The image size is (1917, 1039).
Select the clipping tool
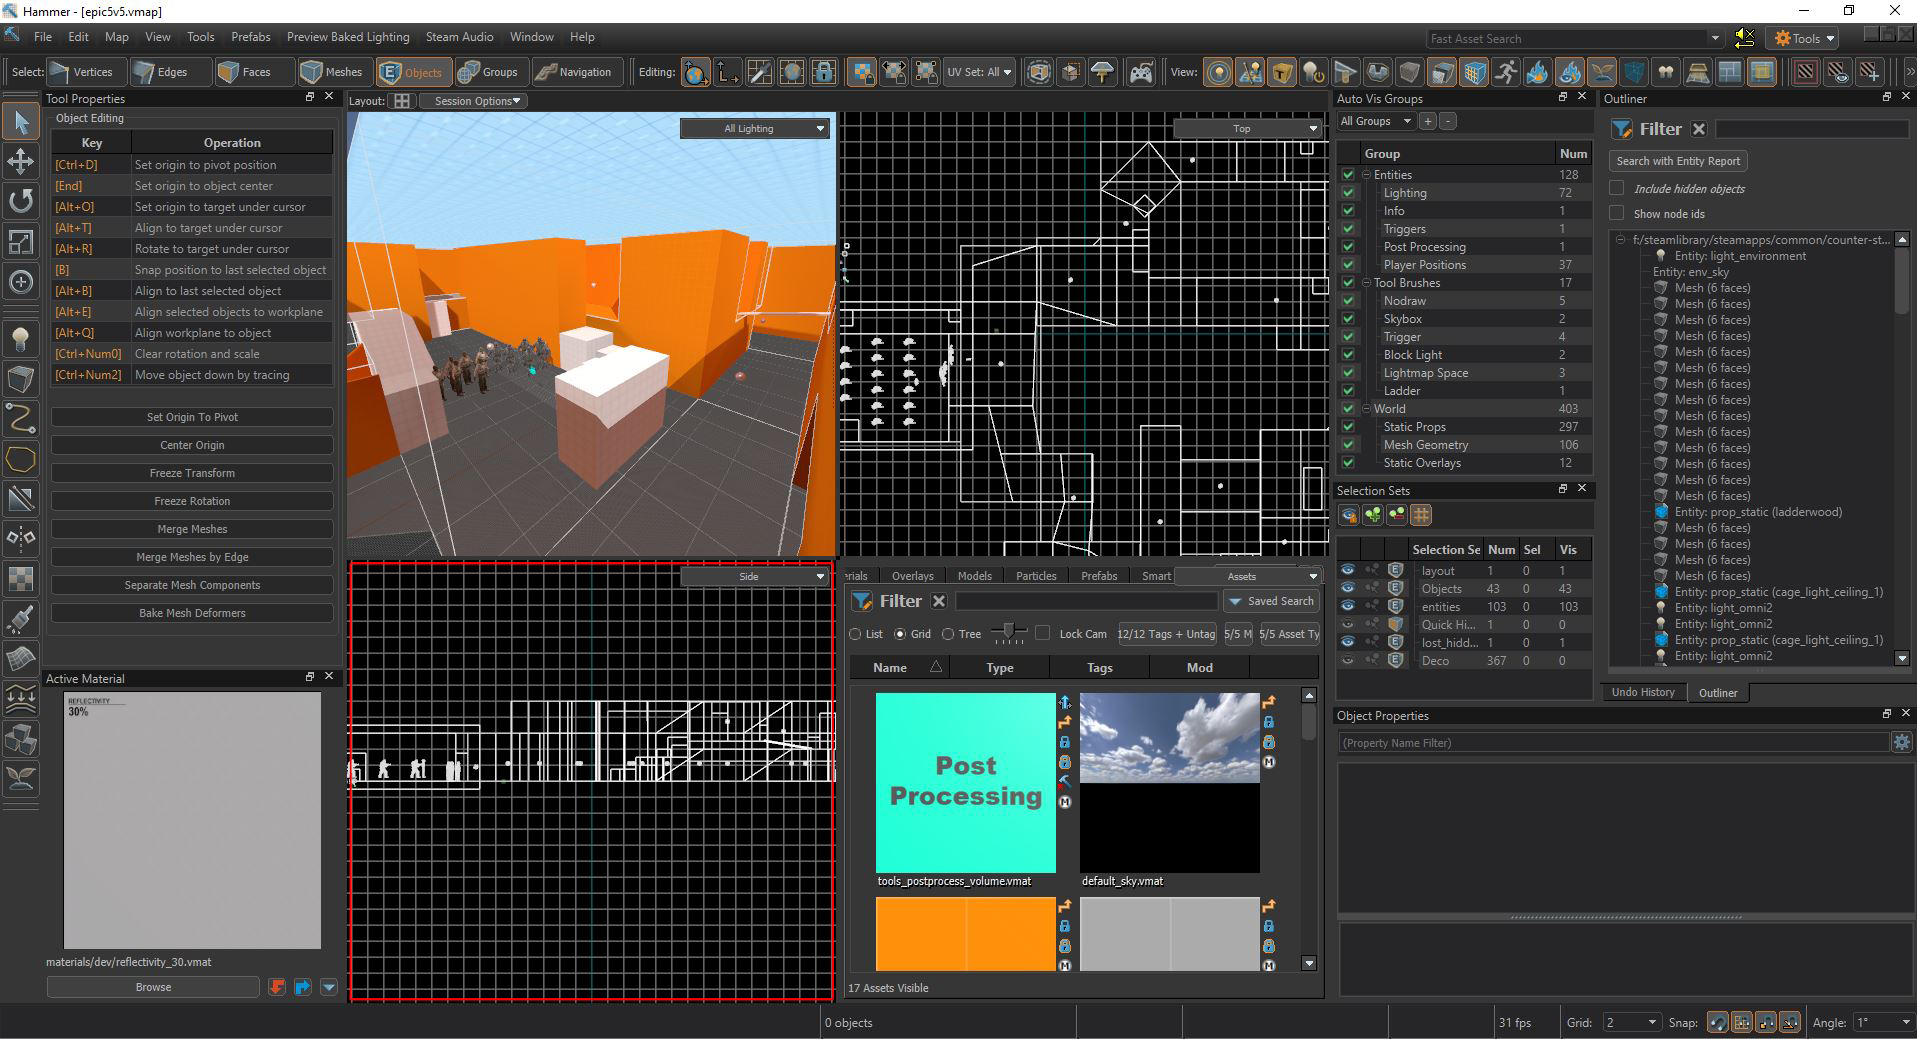21,499
